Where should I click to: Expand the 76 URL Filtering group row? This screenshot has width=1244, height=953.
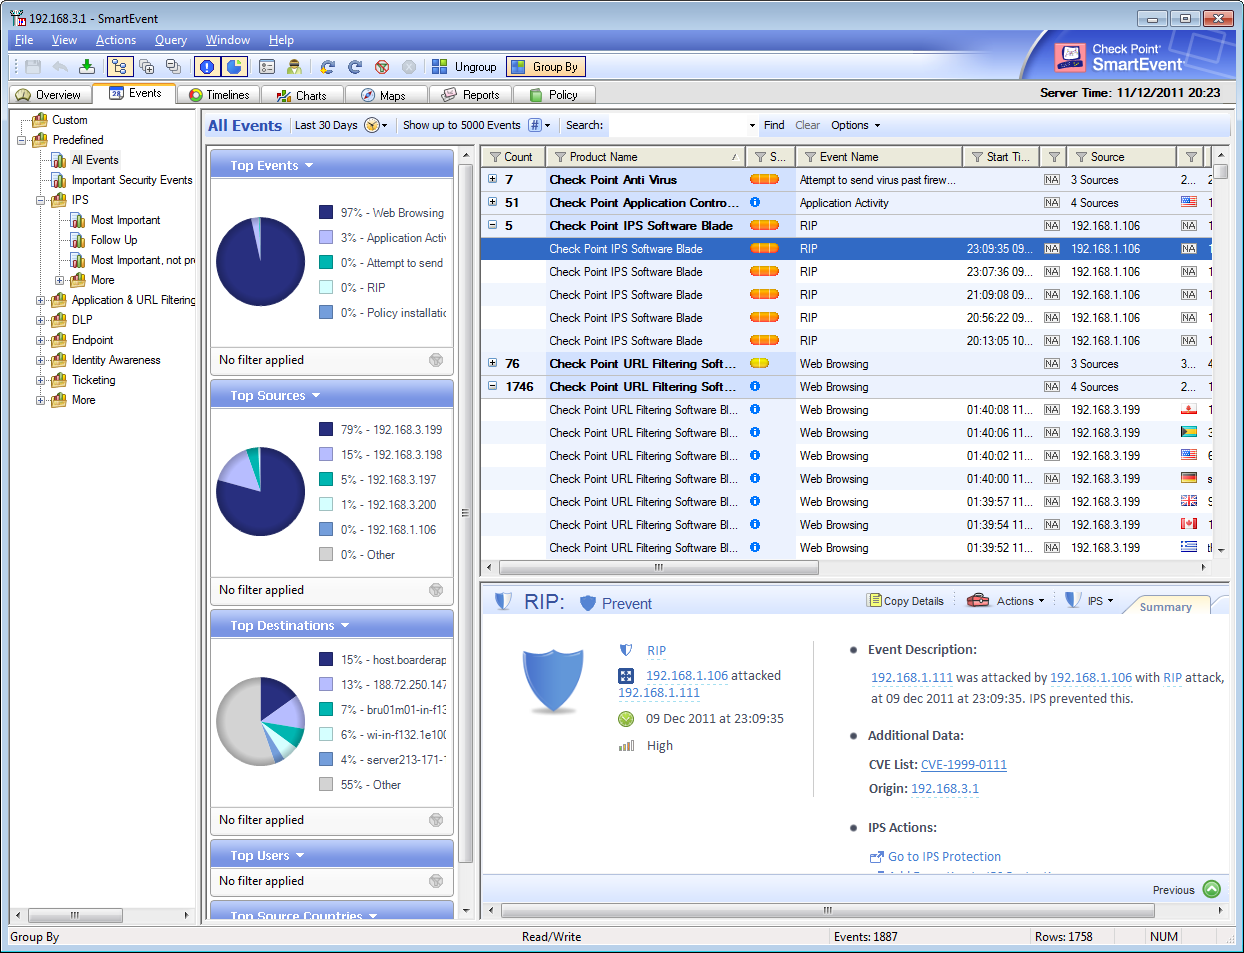[x=492, y=363]
